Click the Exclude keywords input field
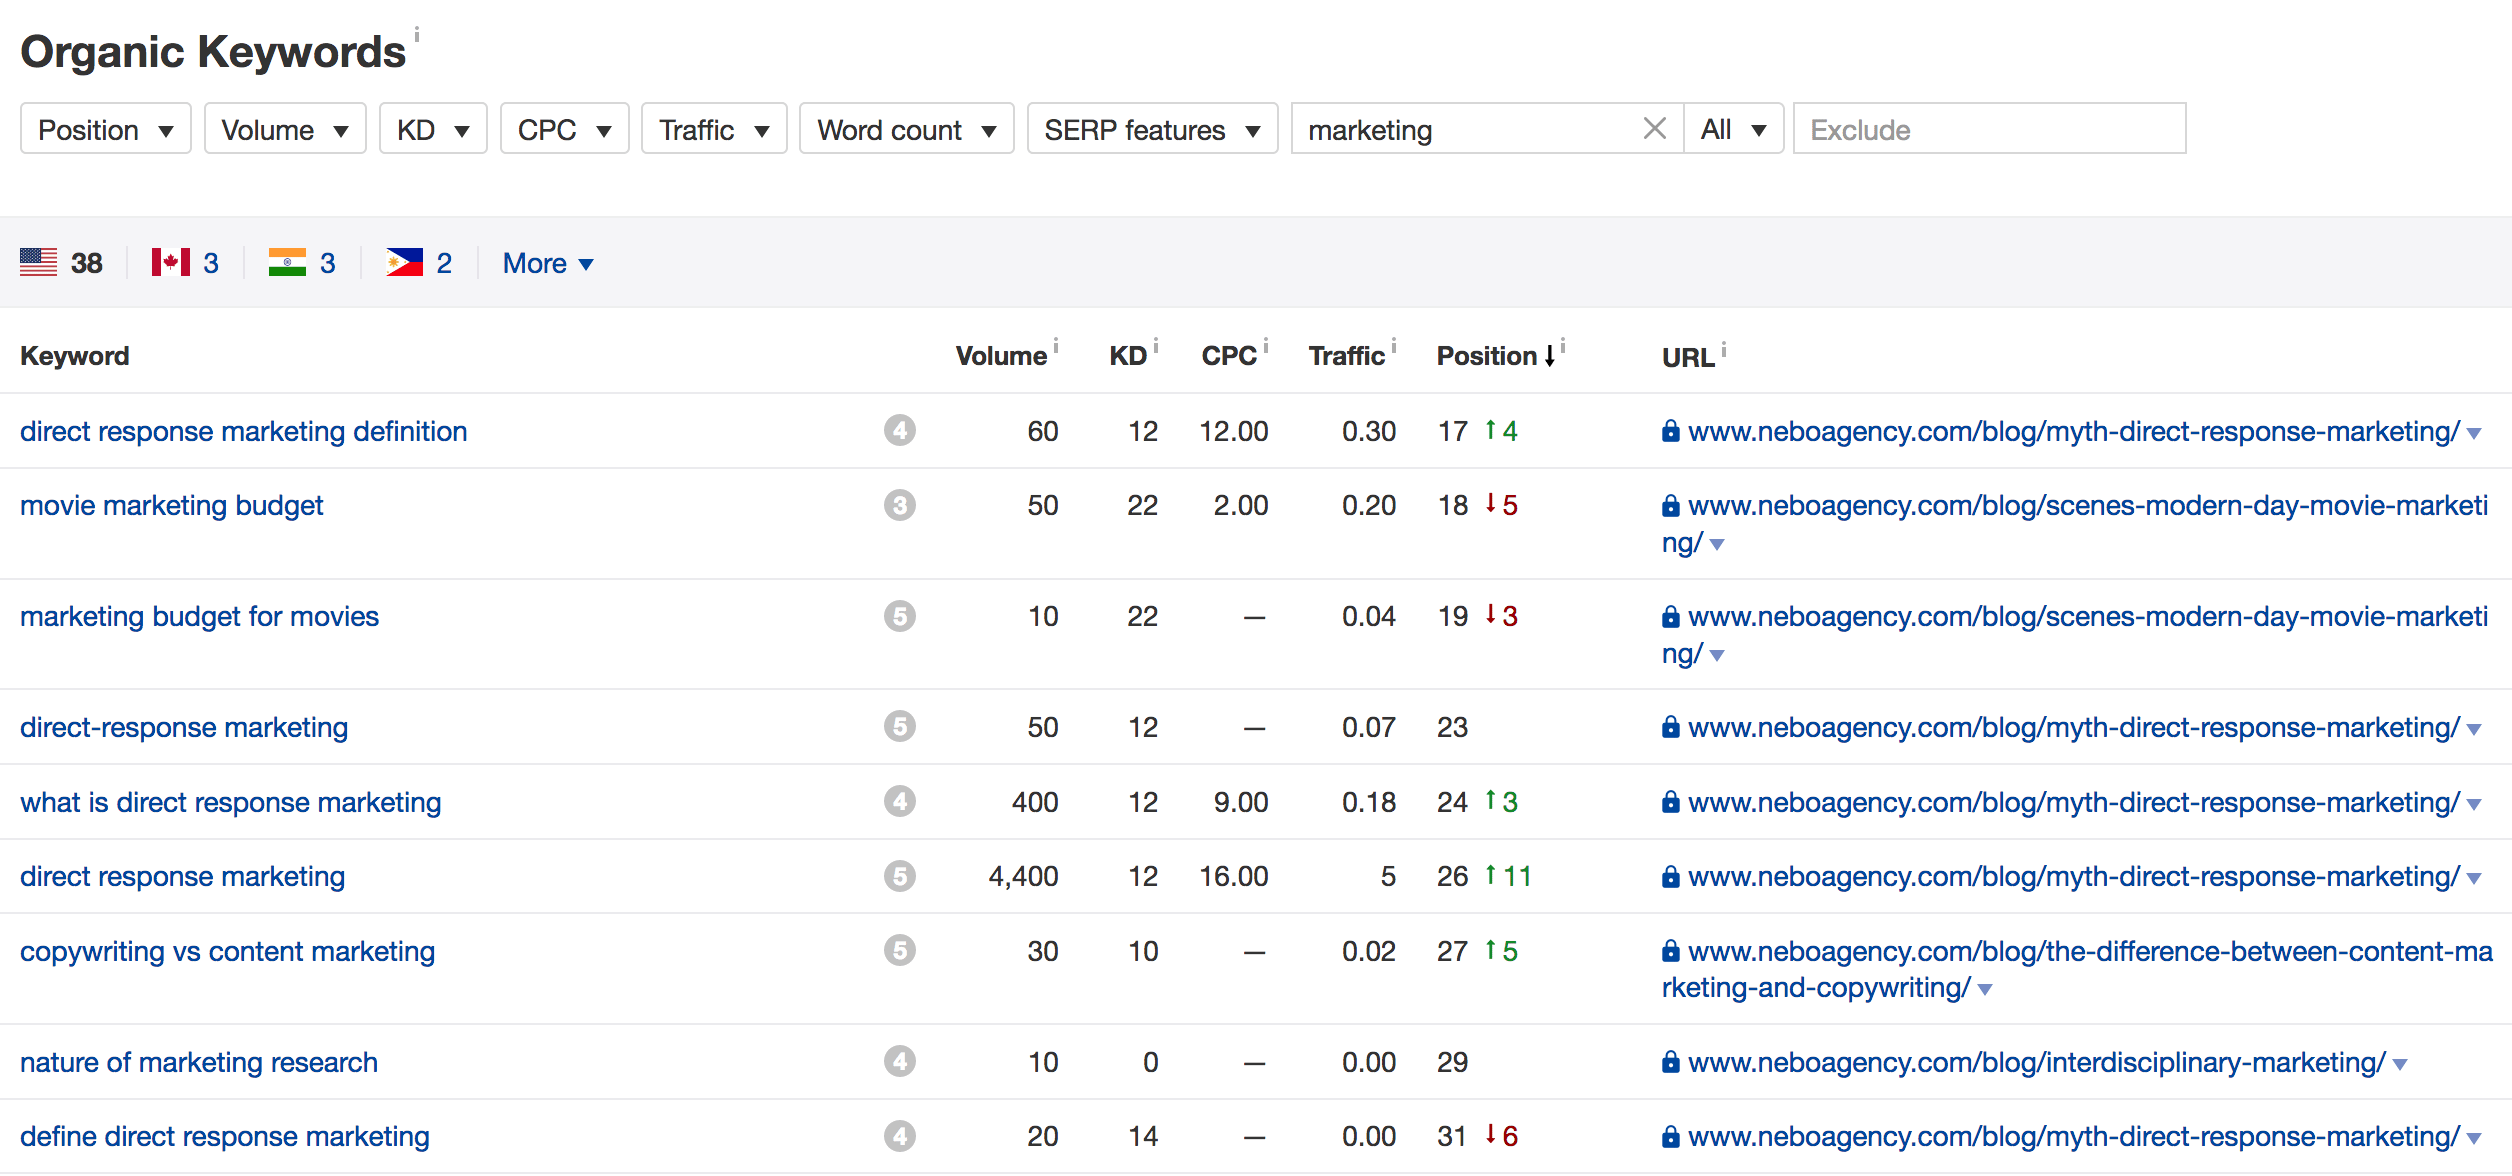Screen dimensions: 2512x1176 point(1988,130)
